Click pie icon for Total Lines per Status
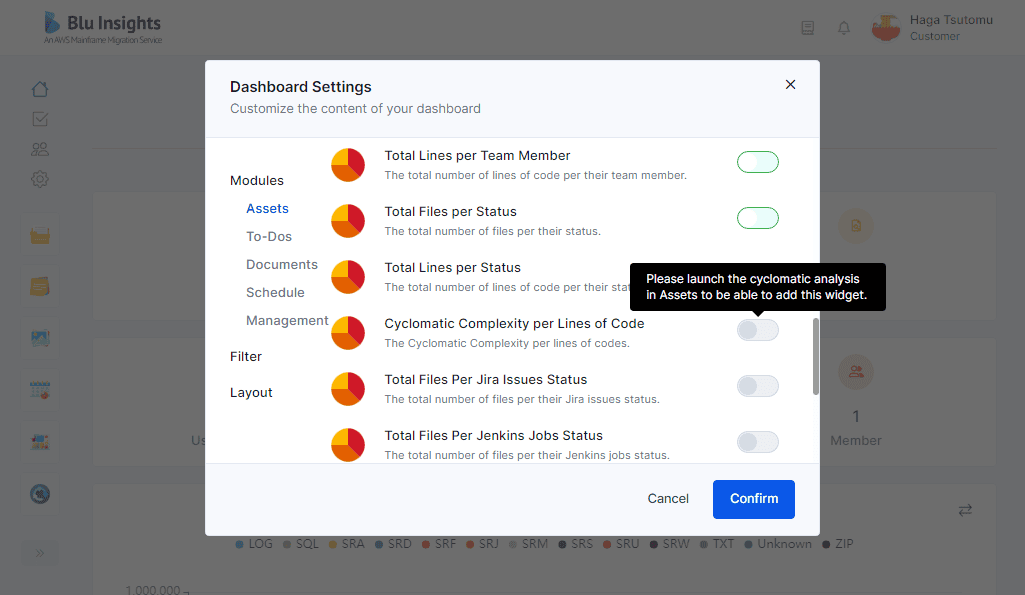This screenshot has height=595, width=1025. 348,277
